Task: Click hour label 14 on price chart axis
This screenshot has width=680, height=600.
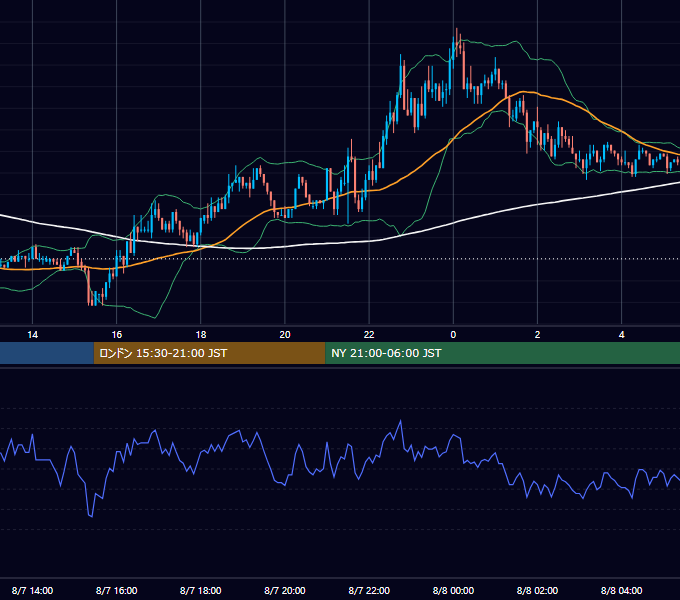Action: pyautogui.click(x=33, y=335)
